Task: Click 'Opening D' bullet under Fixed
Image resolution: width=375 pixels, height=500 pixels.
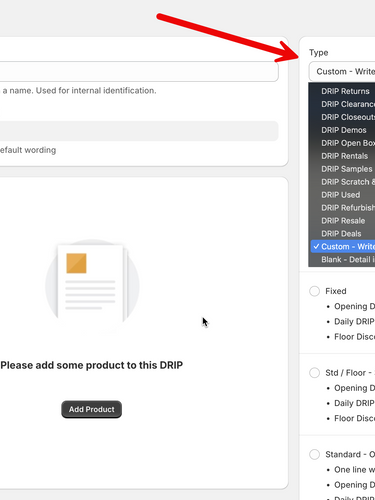Action: tap(354, 306)
